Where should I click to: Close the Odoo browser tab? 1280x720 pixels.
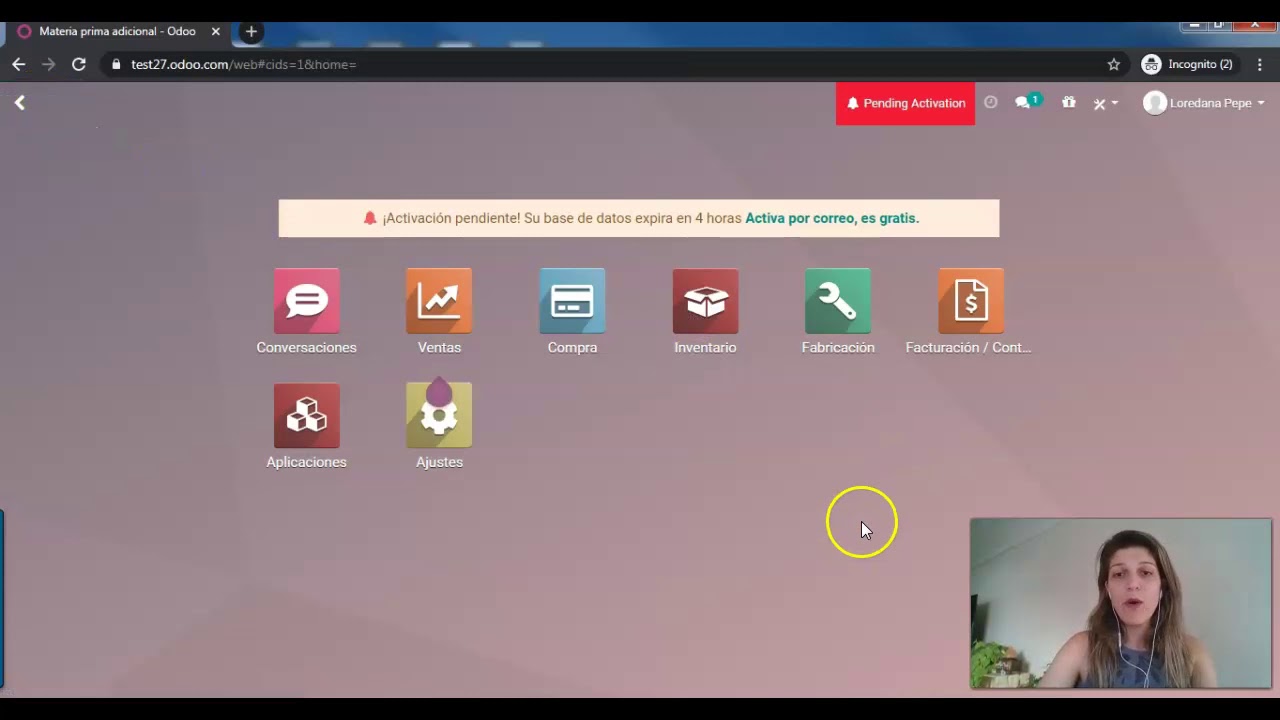tap(215, 32)
